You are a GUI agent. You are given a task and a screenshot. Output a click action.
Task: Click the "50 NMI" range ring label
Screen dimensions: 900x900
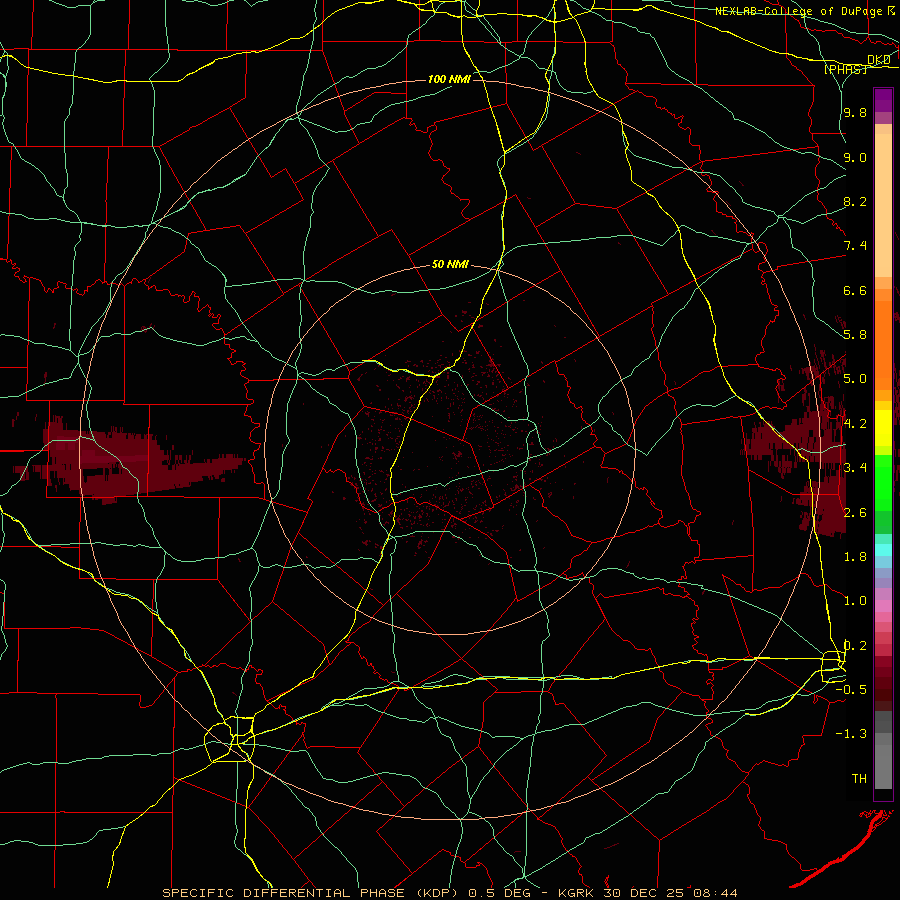point(450,264)
